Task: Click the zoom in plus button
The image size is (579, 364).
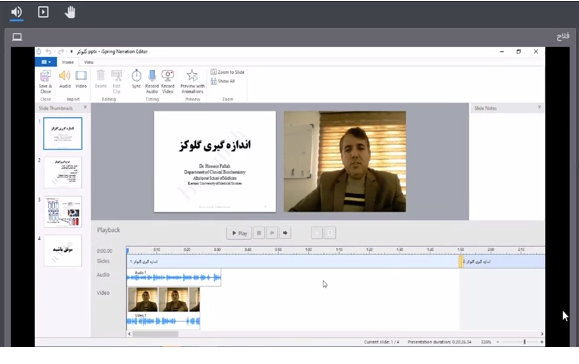Action: click(x=542, y=342)
